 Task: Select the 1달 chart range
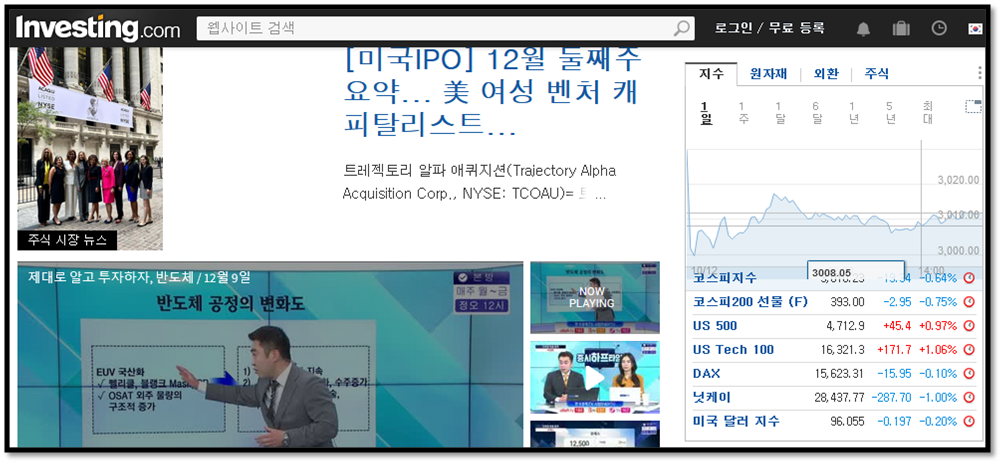[779, 112]
